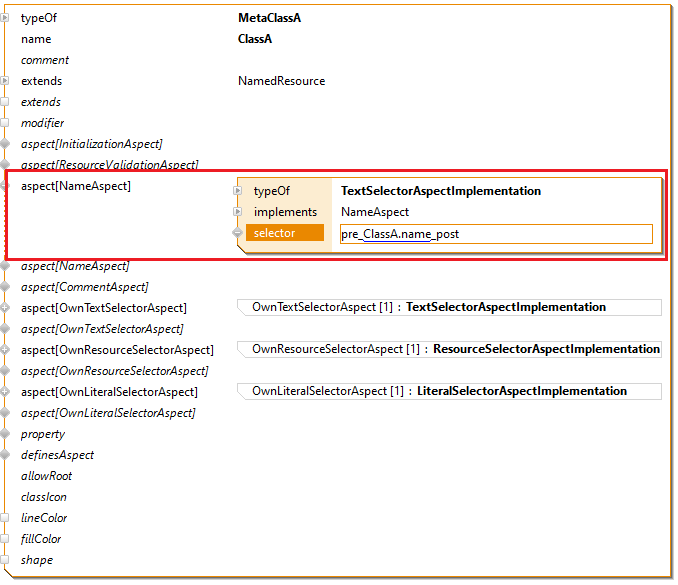Select italic extends label
Screen dimensions: 678x585
[41, 102]
